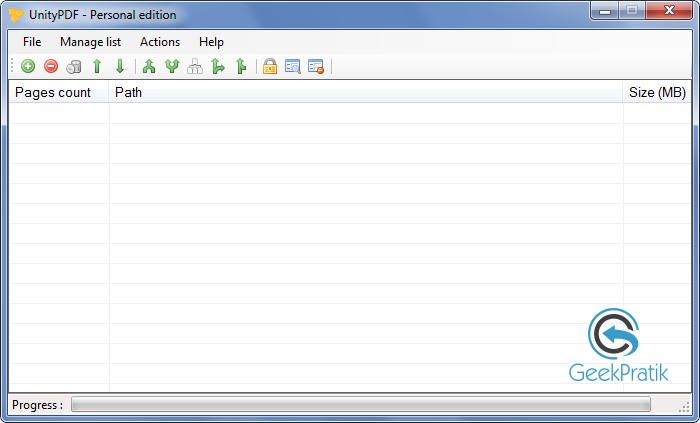Click the greyed-out page hierarchy icon

click(x=195, y=66)
